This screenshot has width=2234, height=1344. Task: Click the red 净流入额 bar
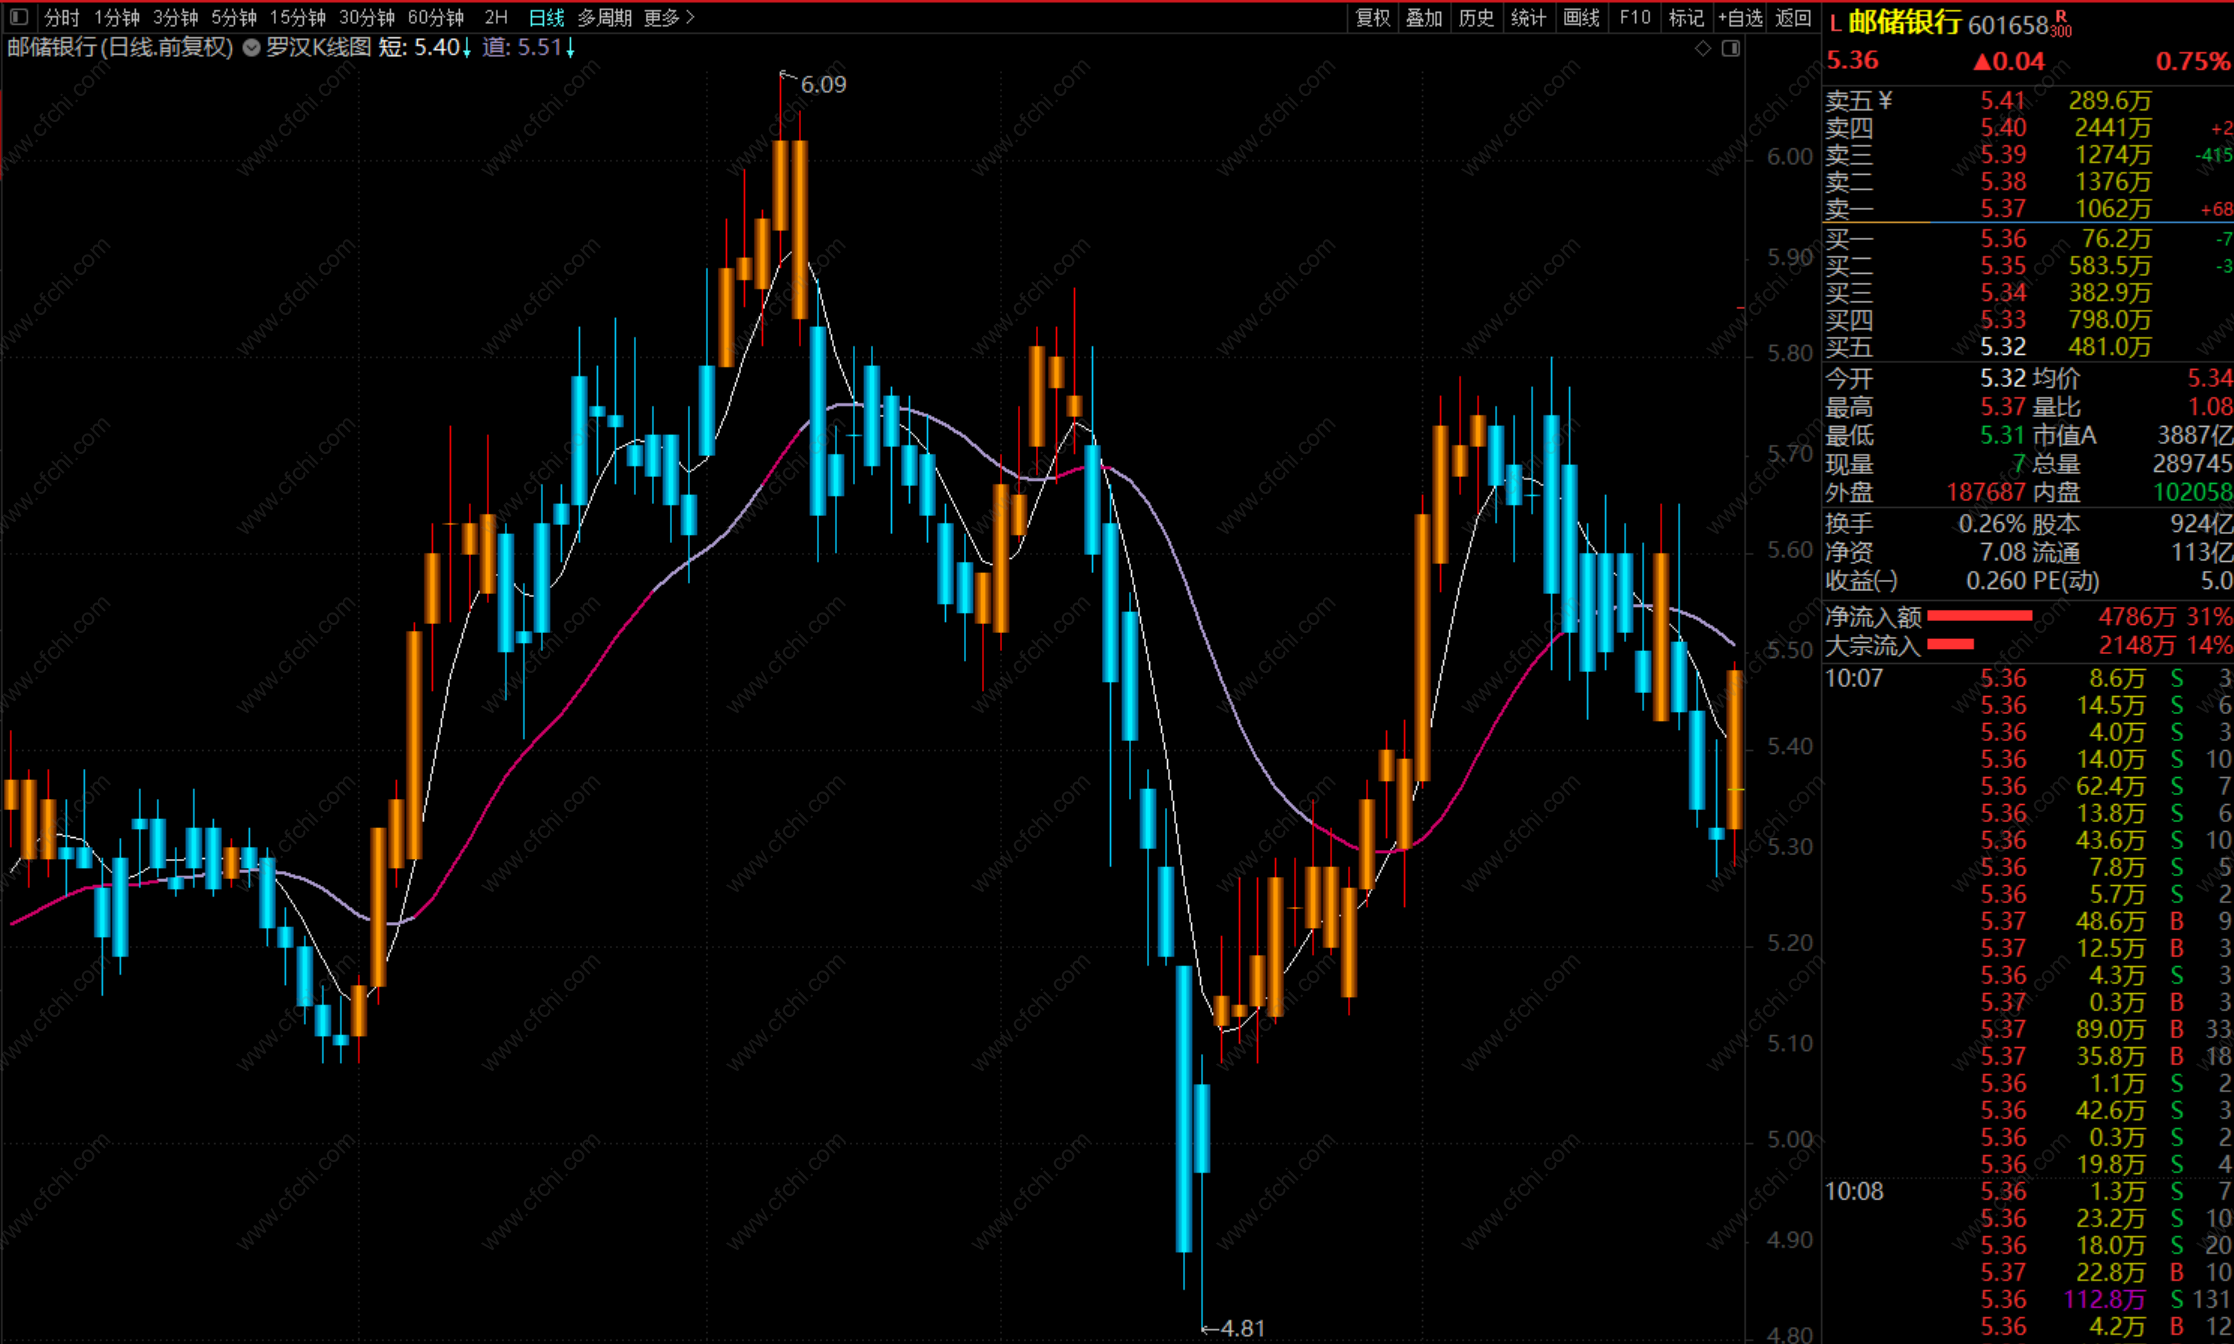click(x=1979, y=616)
